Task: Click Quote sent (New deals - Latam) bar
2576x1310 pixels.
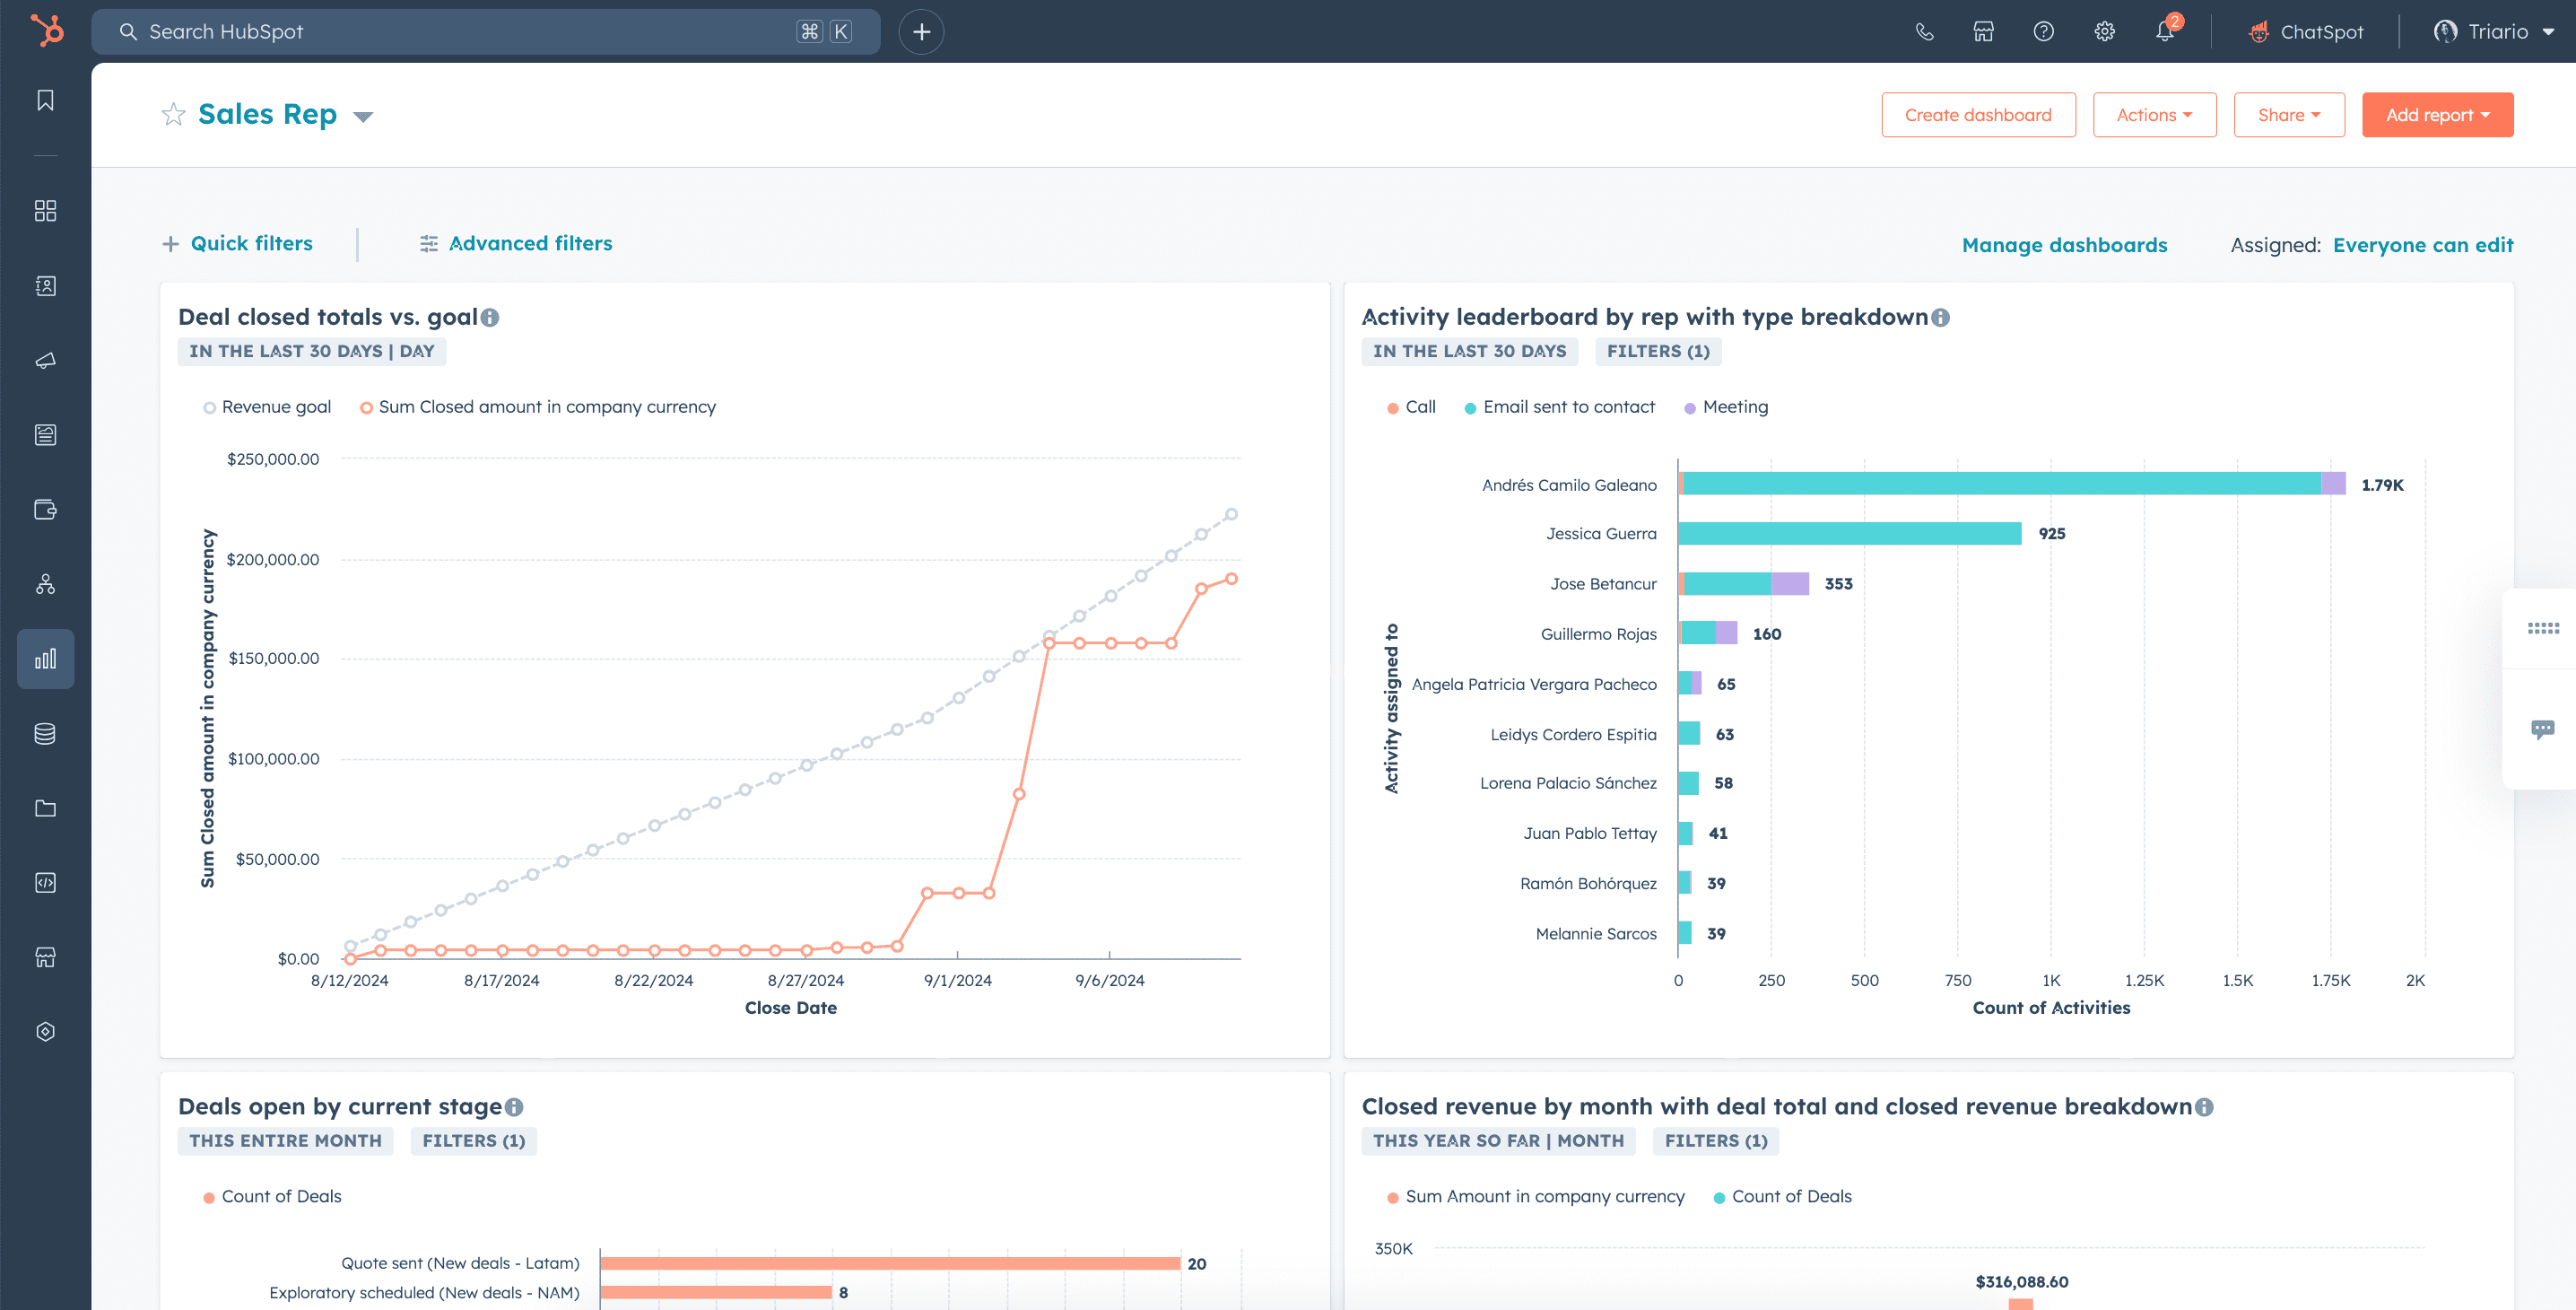Action: [890, 1264]
